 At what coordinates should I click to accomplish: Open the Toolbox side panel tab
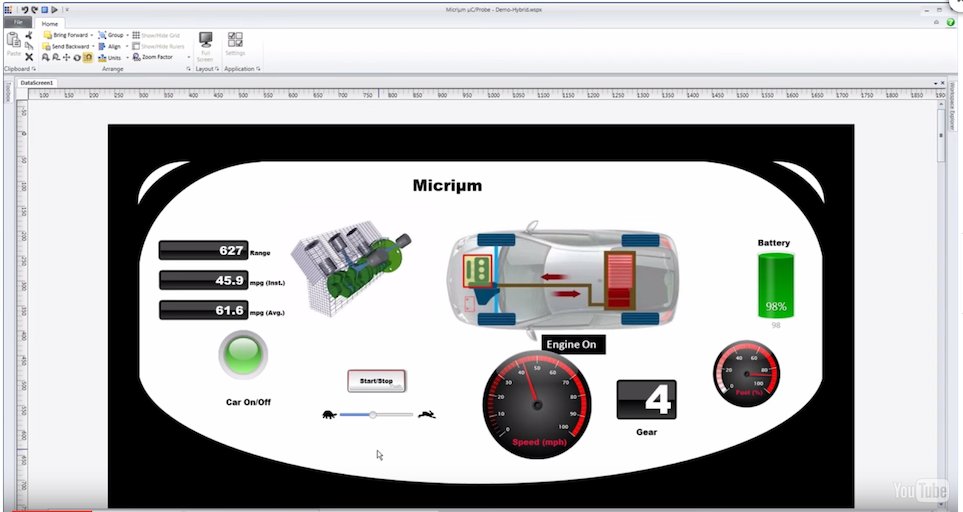pos(7,91)
